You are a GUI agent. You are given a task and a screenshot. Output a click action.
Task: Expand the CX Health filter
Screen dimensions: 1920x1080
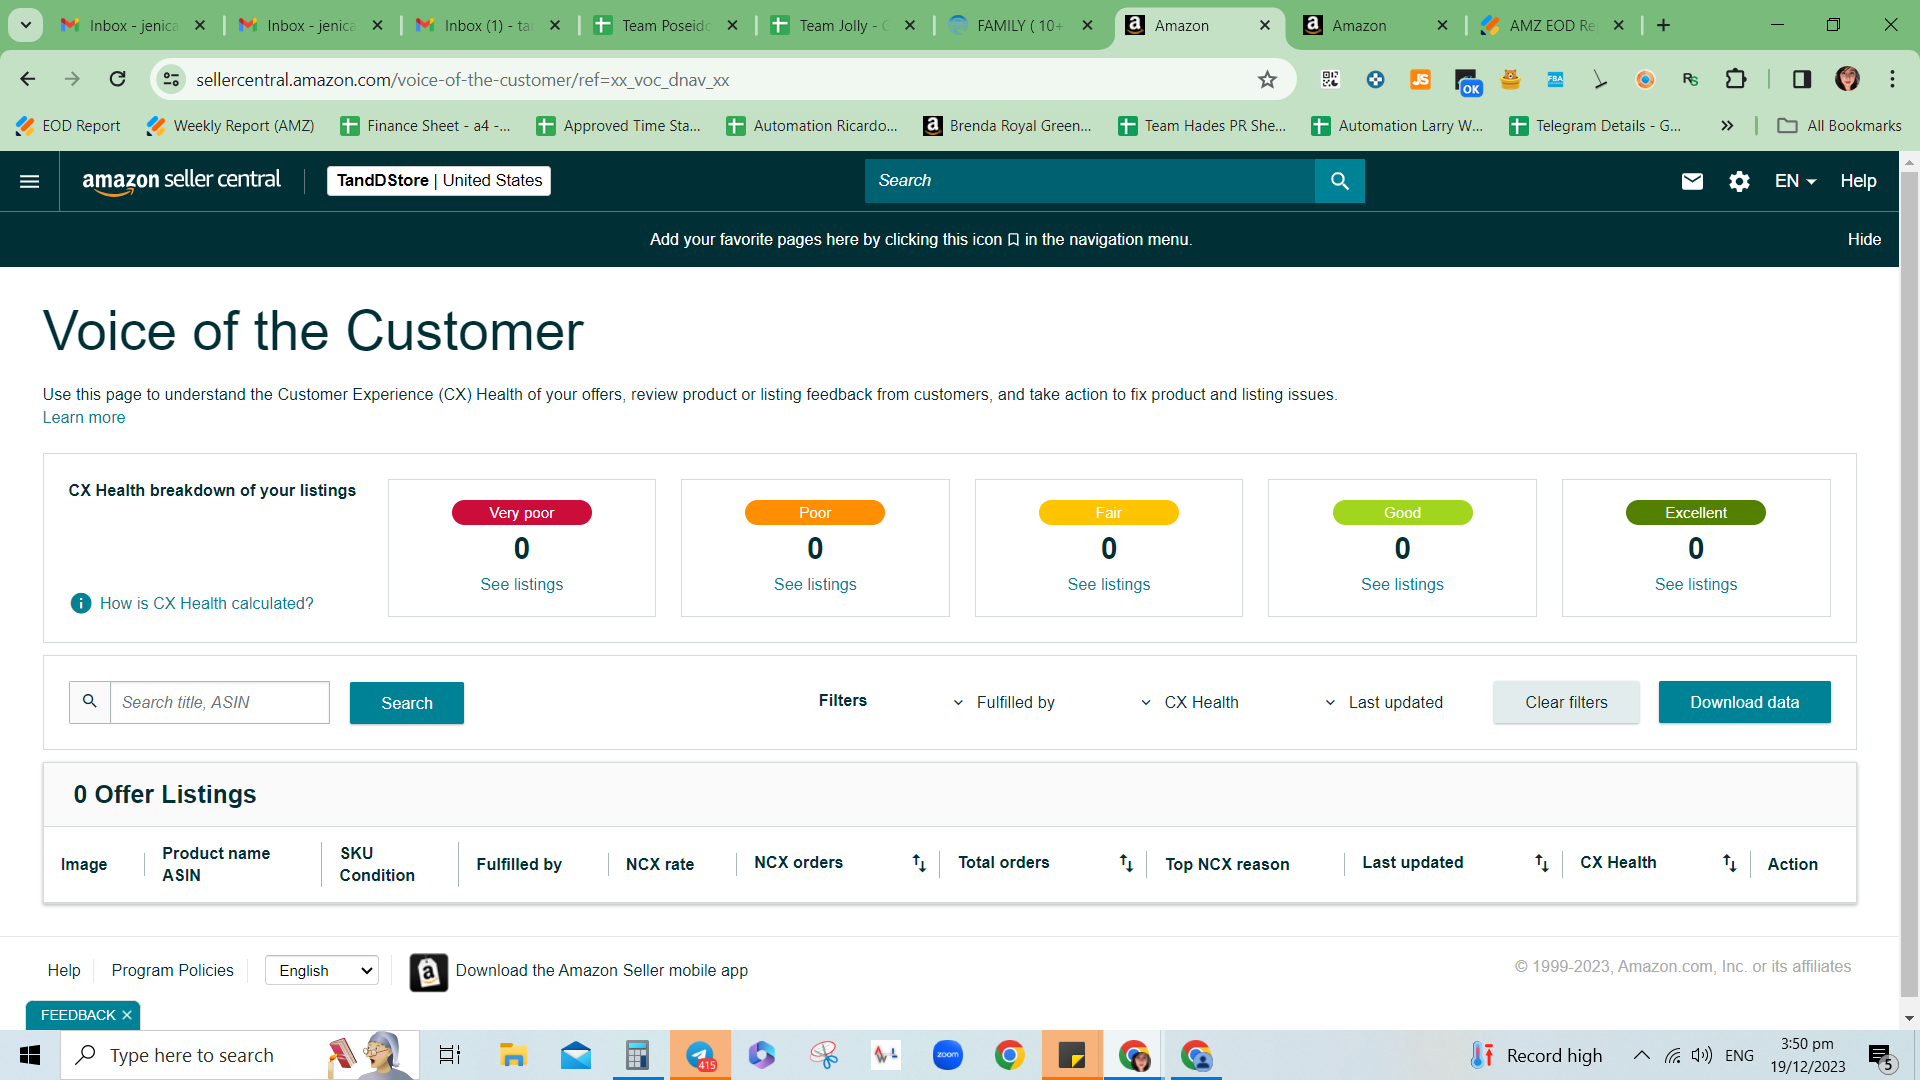[x=1189, y=702]
